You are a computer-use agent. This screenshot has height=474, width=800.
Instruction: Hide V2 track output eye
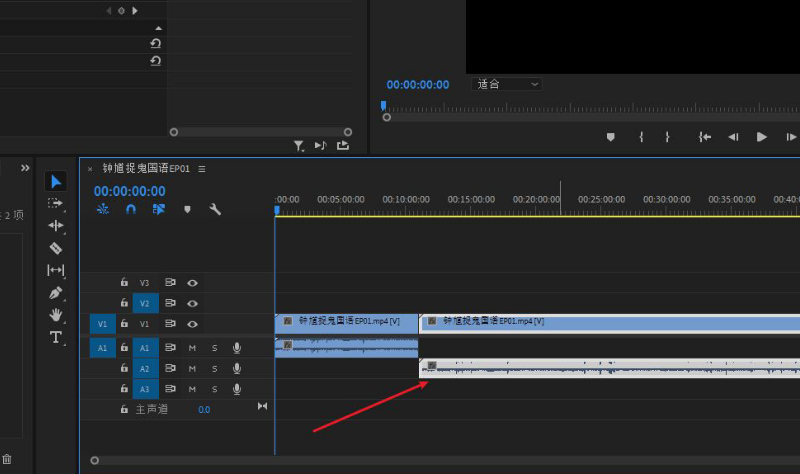click(x=192, y=304)
